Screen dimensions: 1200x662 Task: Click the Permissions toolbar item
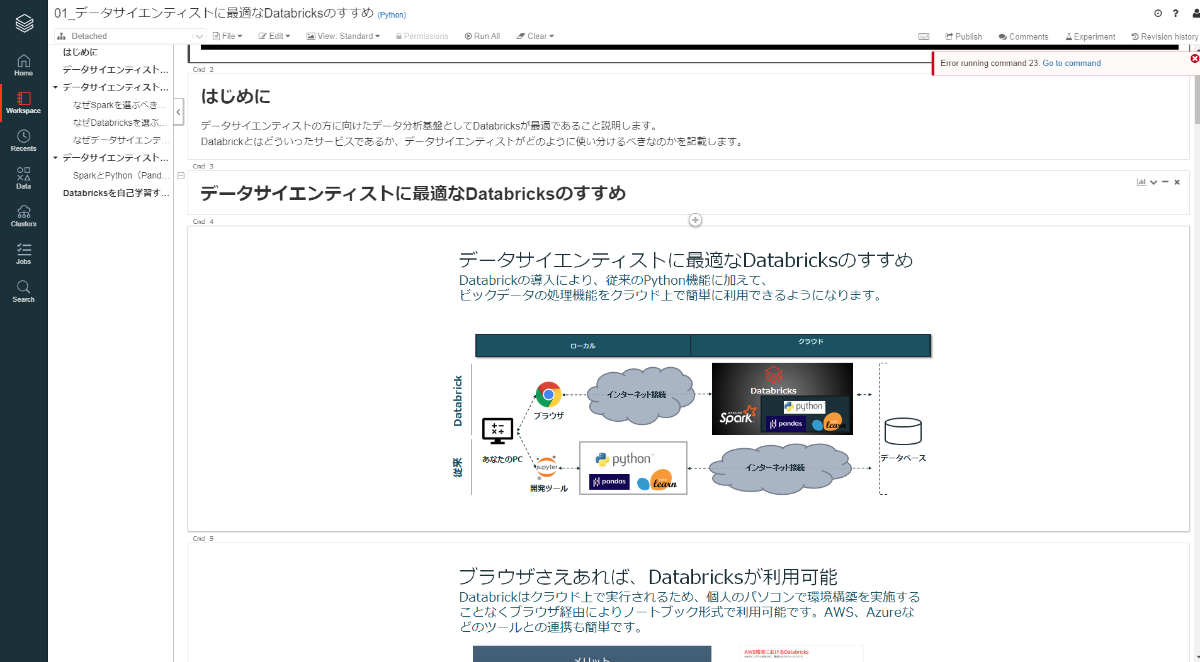coord(422,36)
